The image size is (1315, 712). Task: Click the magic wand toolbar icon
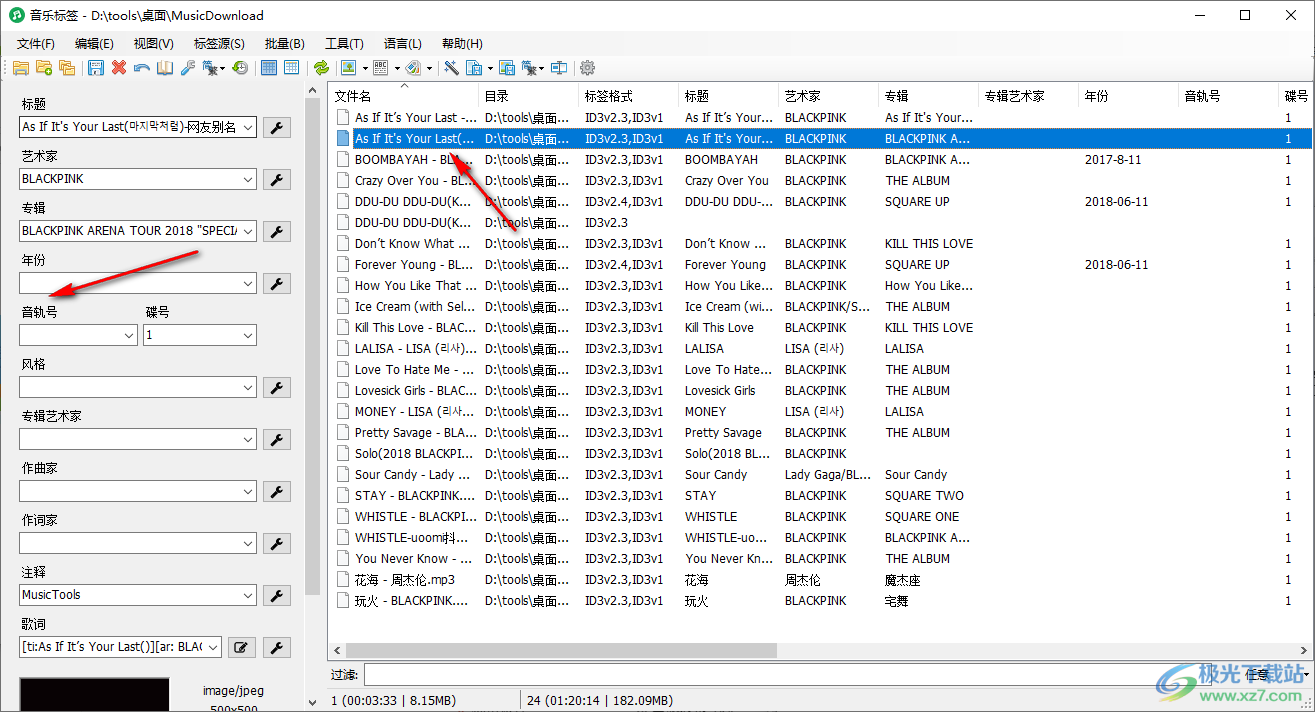[451, 68]
